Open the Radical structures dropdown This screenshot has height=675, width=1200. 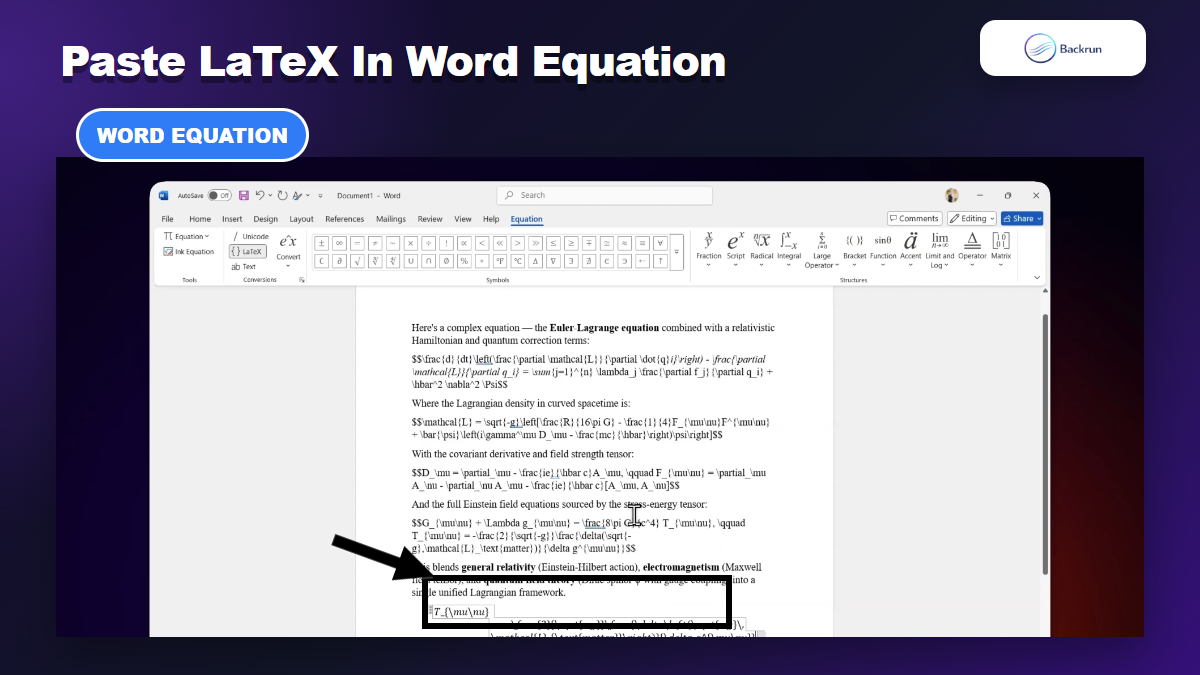[x=762, y=250]
